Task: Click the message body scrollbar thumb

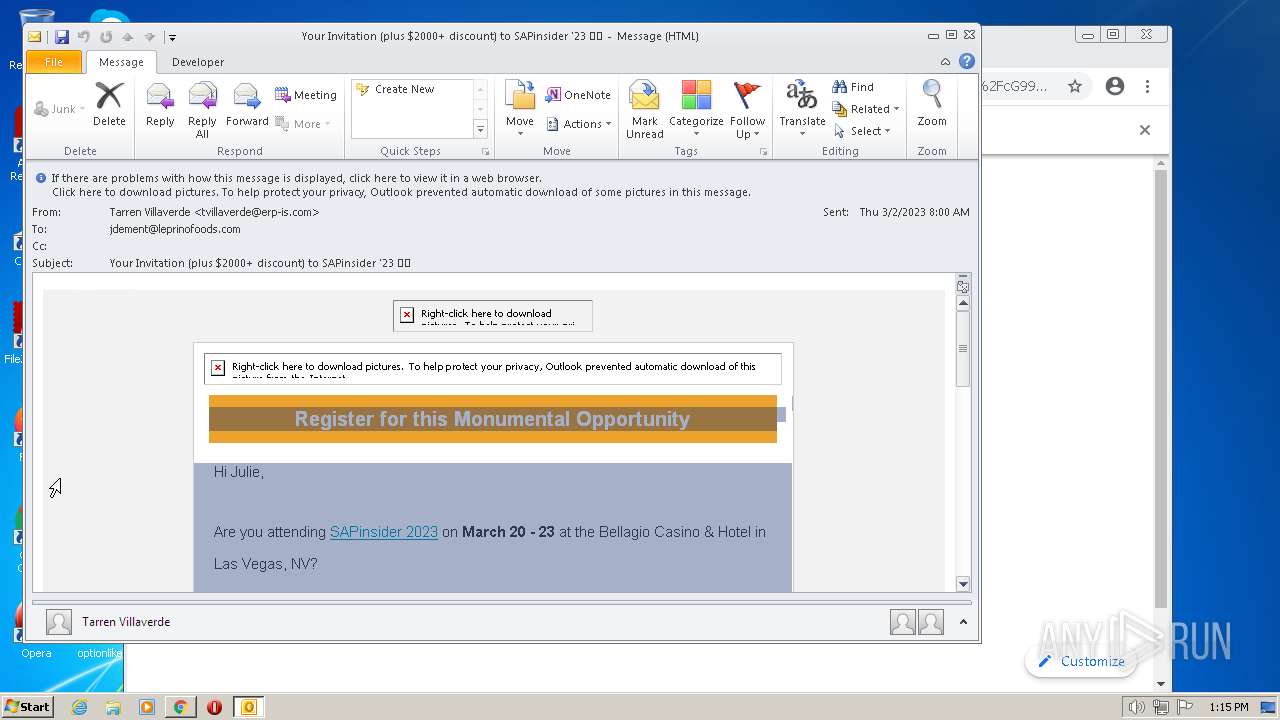Action: [x=963, y=348]
